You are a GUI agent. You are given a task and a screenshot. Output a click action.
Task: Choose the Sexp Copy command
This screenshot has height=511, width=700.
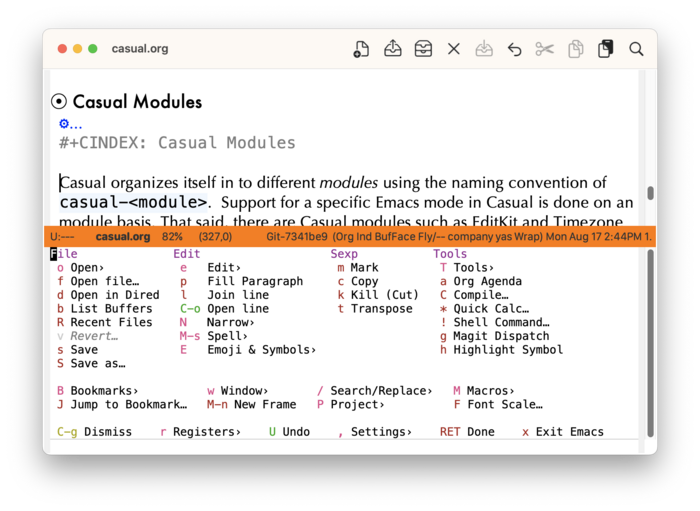[358, 281]
